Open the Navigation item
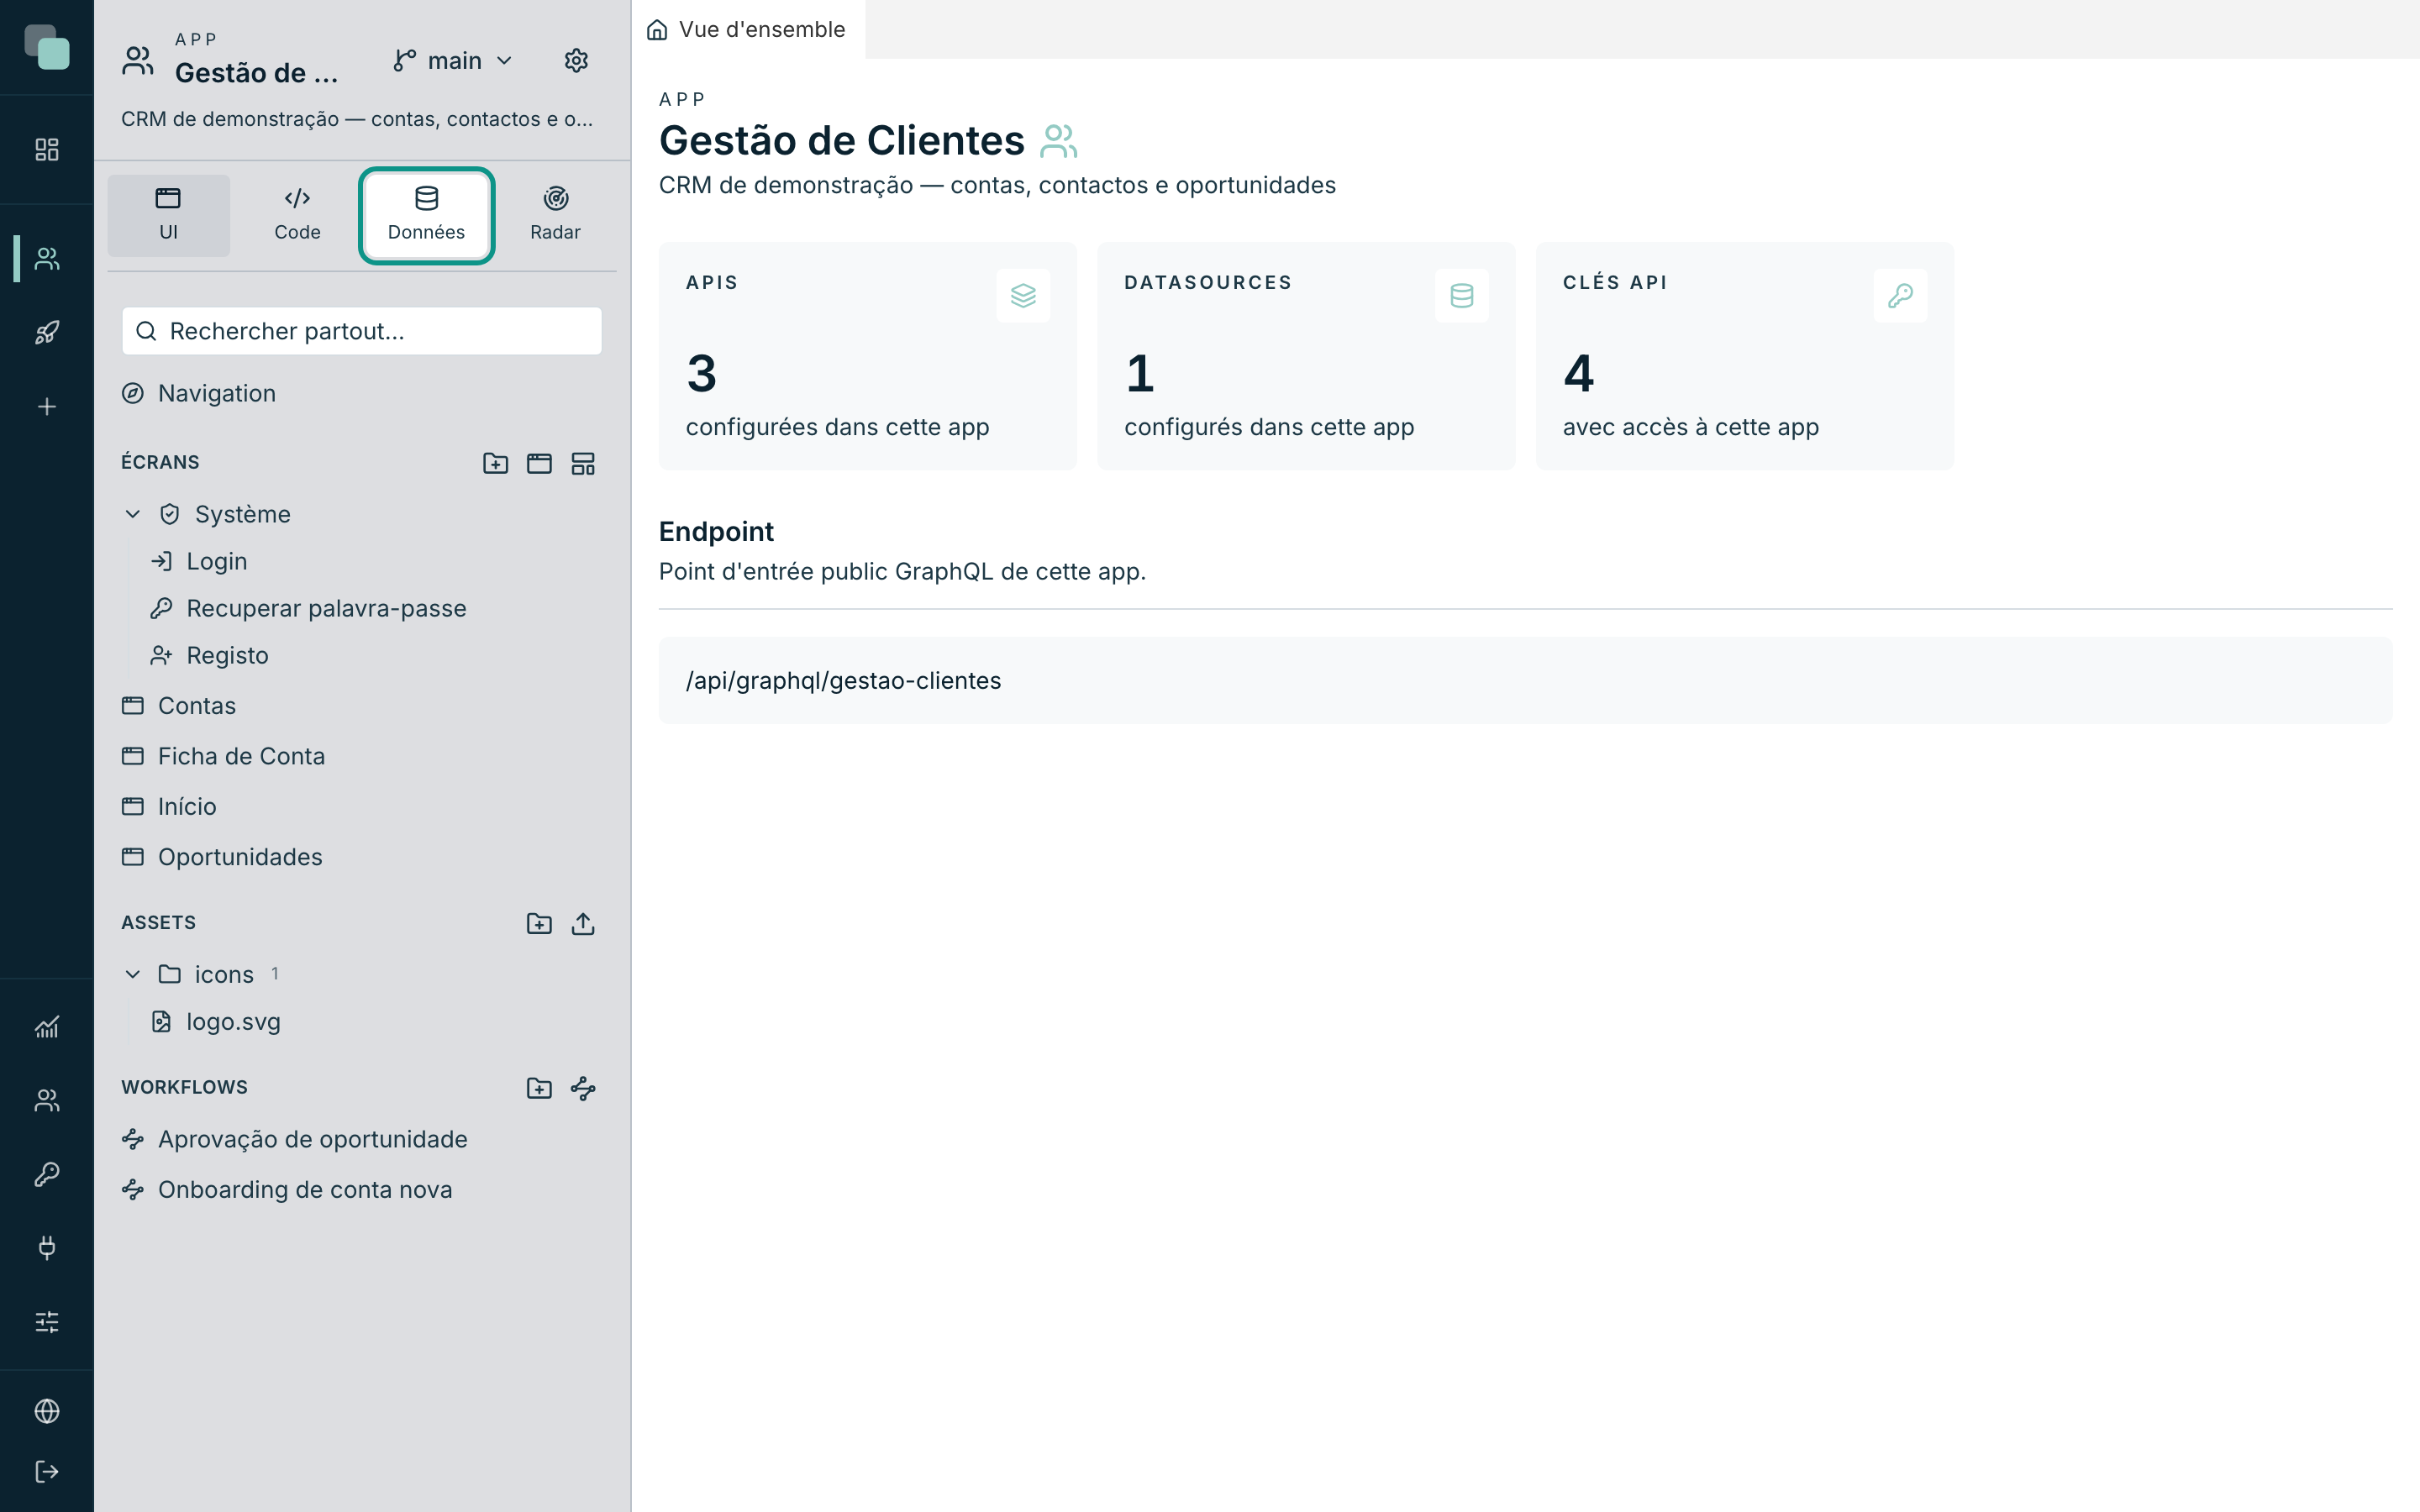 point(362,393)
